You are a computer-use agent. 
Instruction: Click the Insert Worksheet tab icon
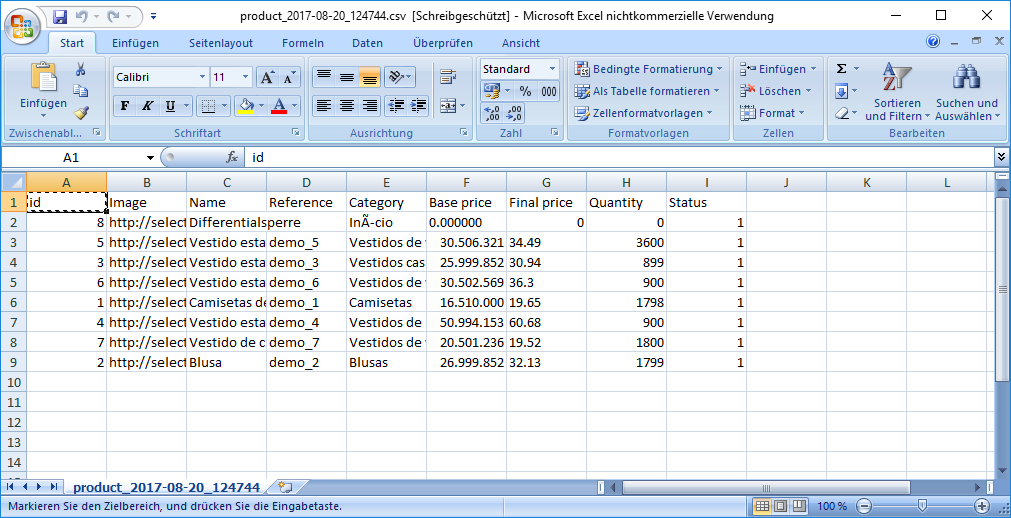286,487
